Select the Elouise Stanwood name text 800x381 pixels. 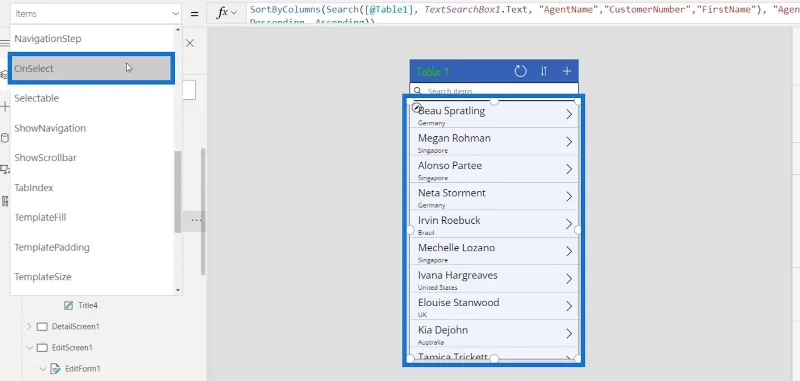459,302
